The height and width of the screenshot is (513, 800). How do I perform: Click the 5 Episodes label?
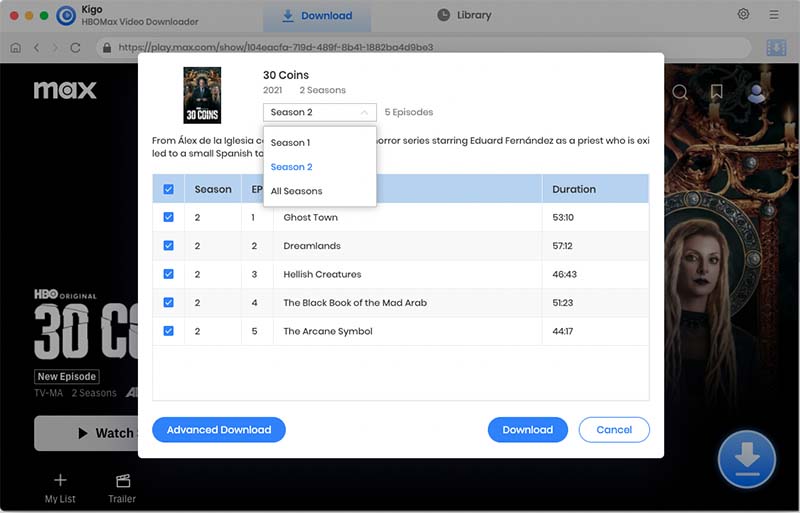click(409, 112)
